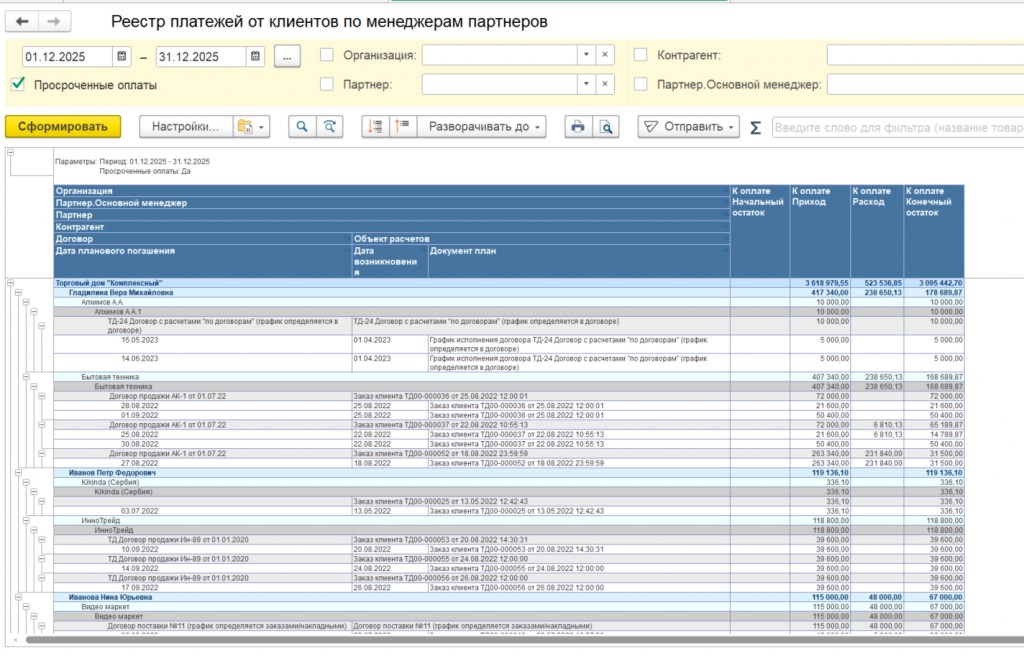
Task: Open print preview icon
Action: pyautogui.click(x=605, y=127)
